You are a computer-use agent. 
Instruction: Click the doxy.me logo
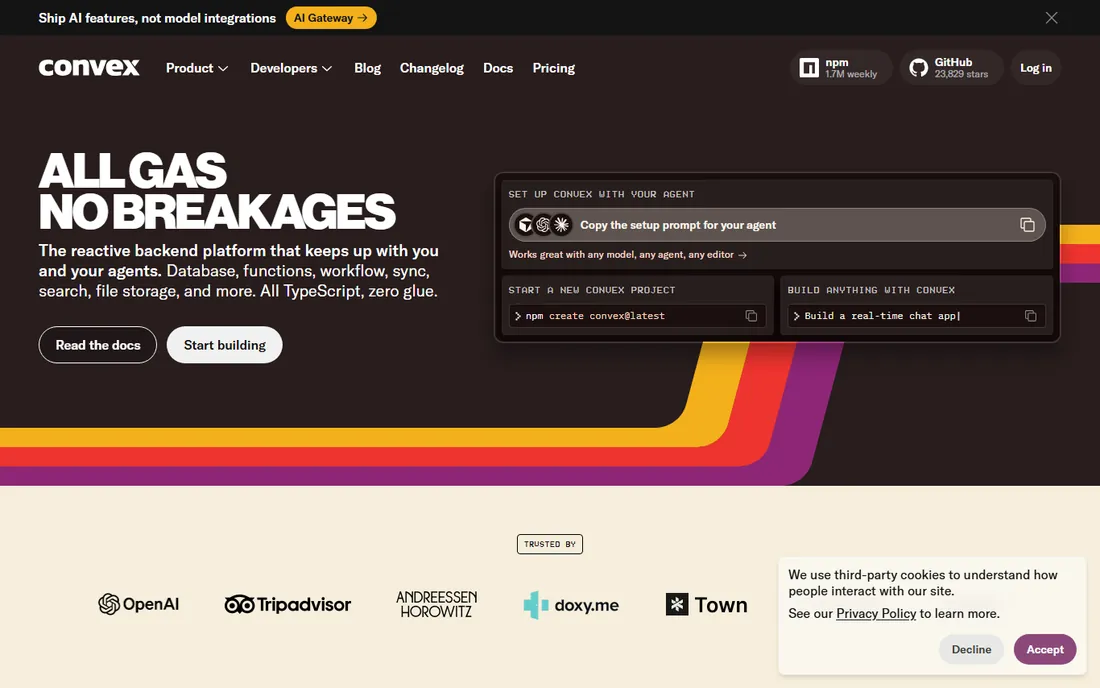(571, 605)
